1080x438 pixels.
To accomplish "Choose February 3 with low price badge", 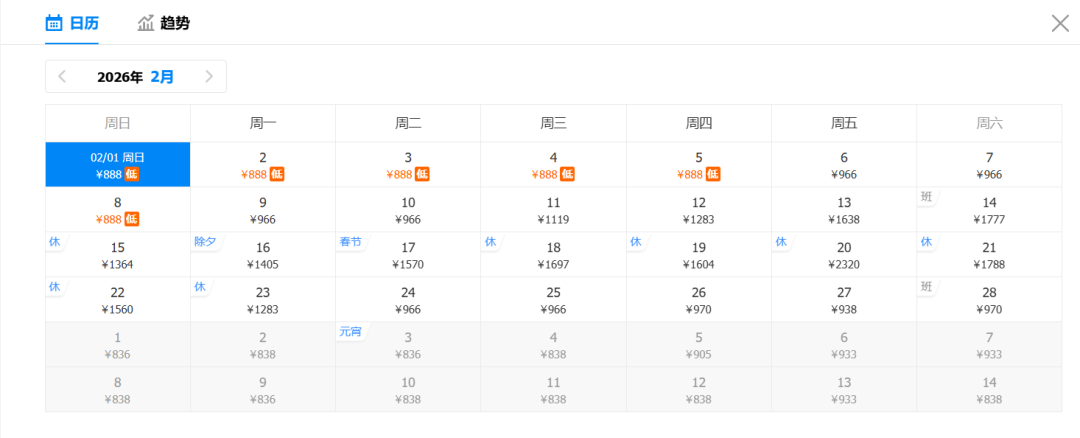I will 408,165.
